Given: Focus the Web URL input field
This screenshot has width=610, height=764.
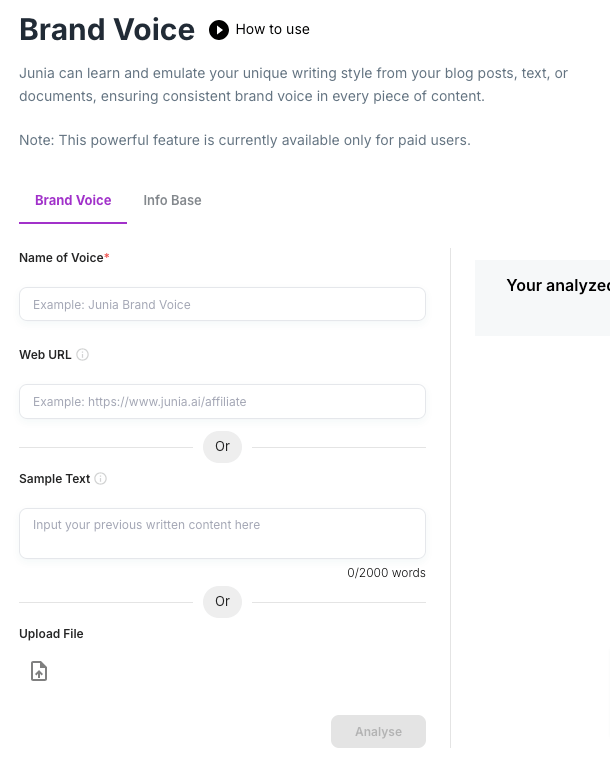Looking at the screenshot, I should 222,401.
